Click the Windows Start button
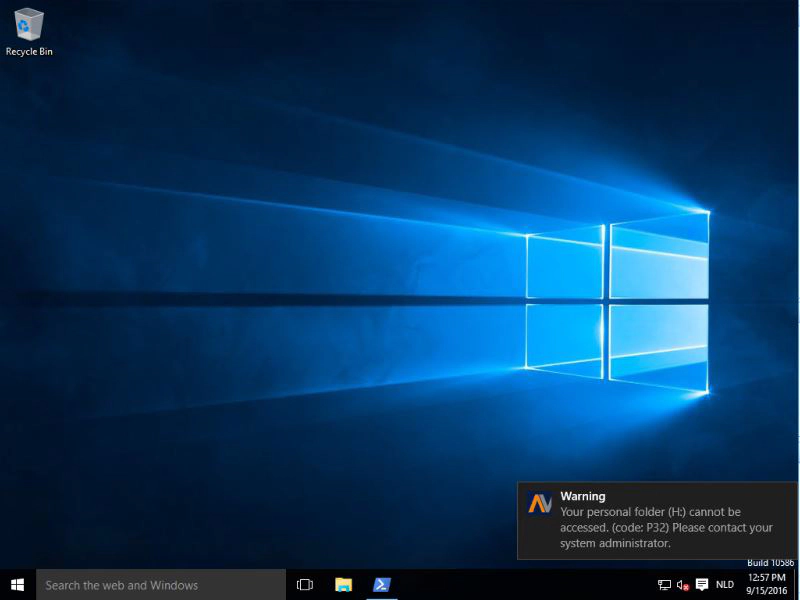Viewport: 800px width, 600px height. (17, 585)
